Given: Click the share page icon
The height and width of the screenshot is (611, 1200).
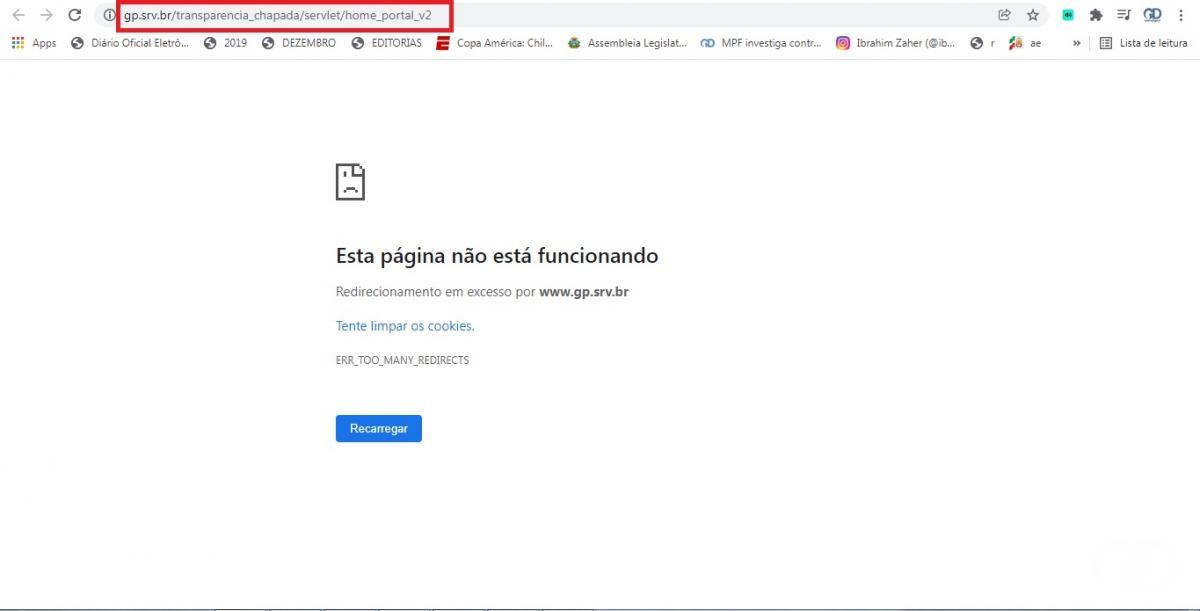Looking at the screenshot, I should [1004, 15].
